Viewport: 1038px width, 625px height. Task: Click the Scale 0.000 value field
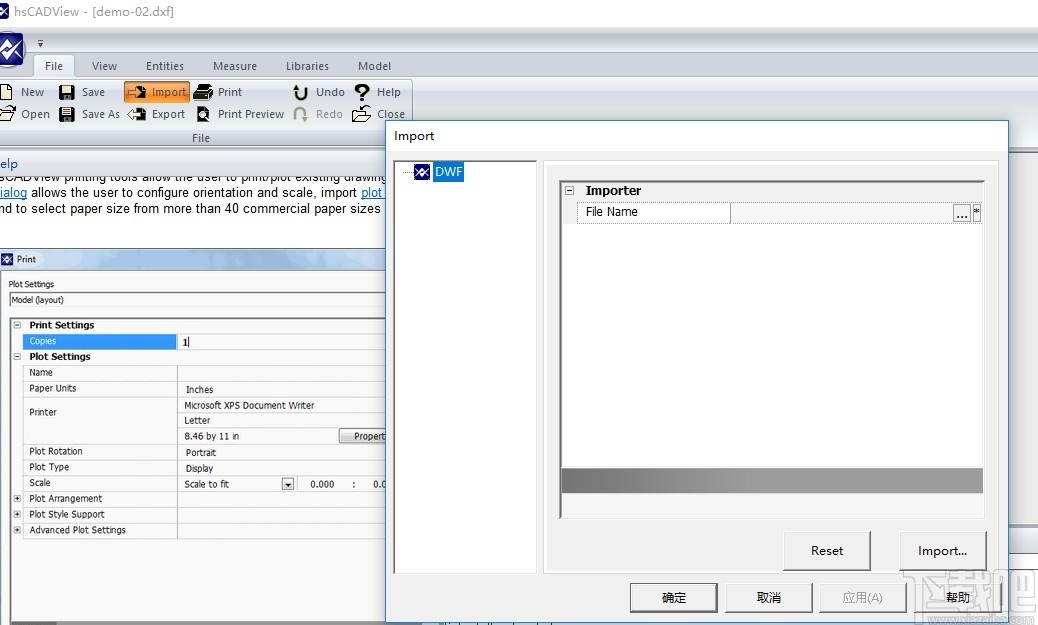(x=322, y=484)
